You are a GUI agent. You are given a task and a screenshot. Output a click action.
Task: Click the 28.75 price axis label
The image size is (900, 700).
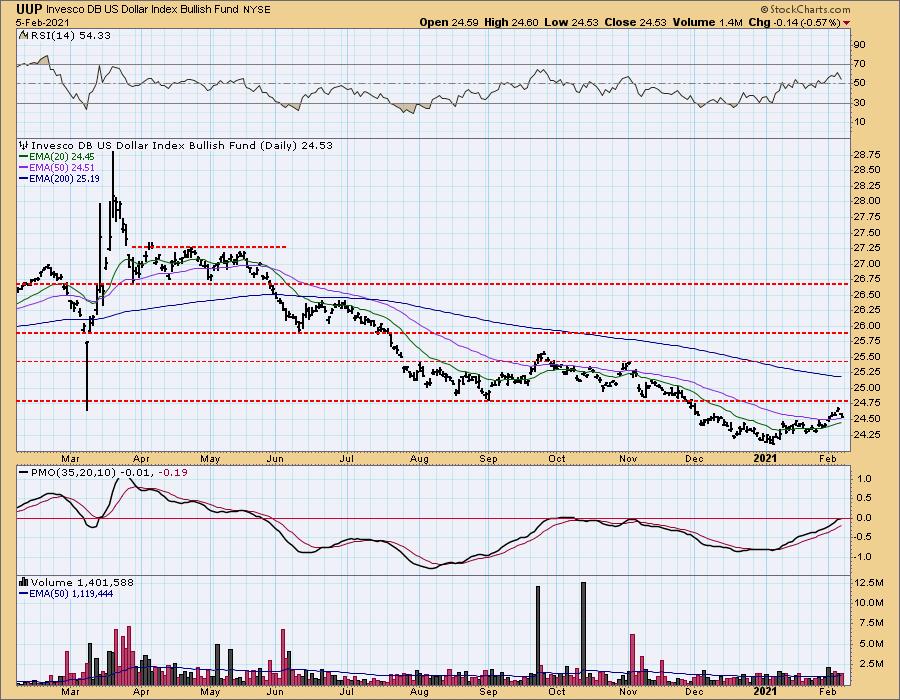point(866,154)
